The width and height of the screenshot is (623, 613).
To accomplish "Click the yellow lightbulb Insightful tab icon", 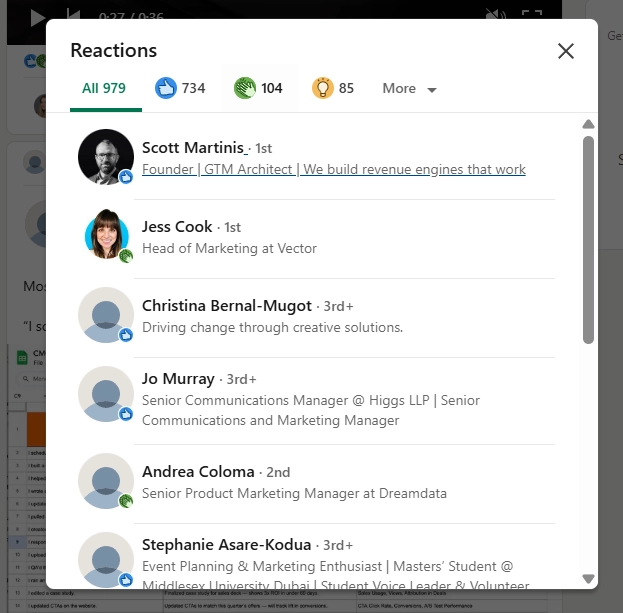I will pyautogui.click(x=323, y=88).
